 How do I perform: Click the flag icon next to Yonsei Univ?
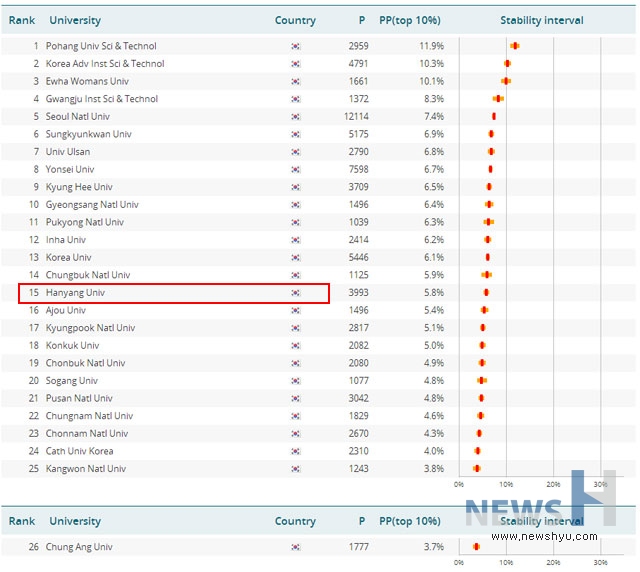click(x=295, y=170)
